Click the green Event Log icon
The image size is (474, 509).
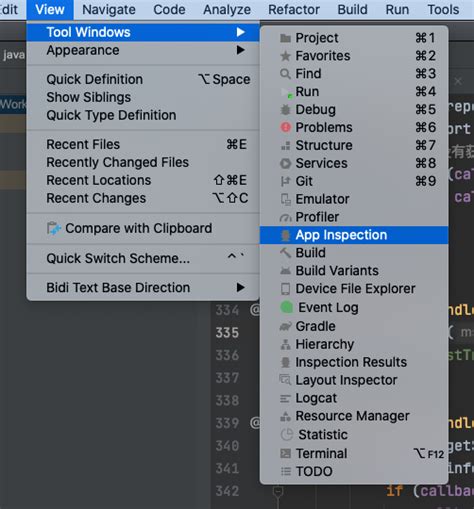(286, 307)
